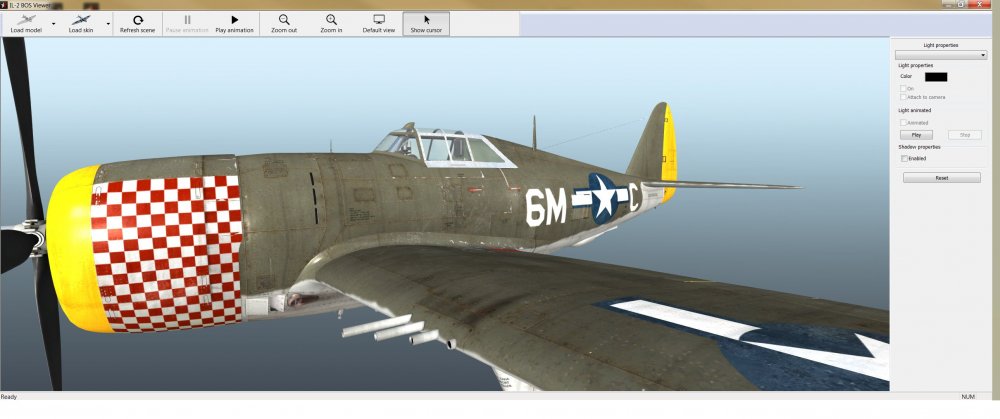Image resolution: width=1000 pixels, height=419 pixels.
Task: Click the Zoom in magnifier
Action: pos(331,20)
